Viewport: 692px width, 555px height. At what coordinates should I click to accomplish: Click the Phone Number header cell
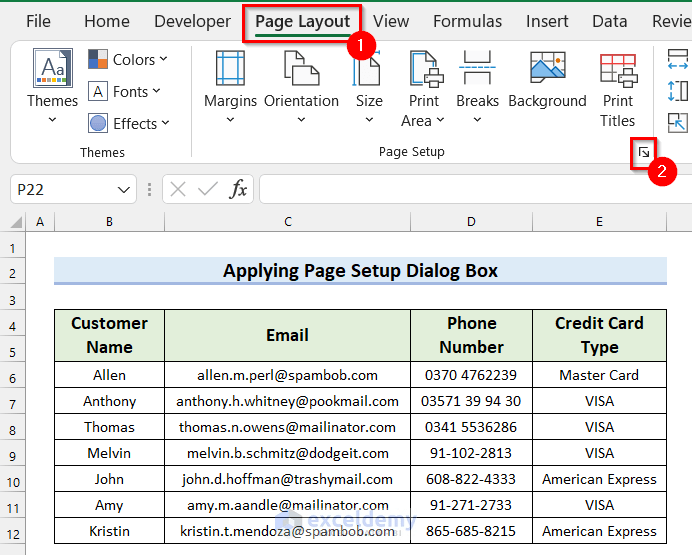(x=471, y=335)
